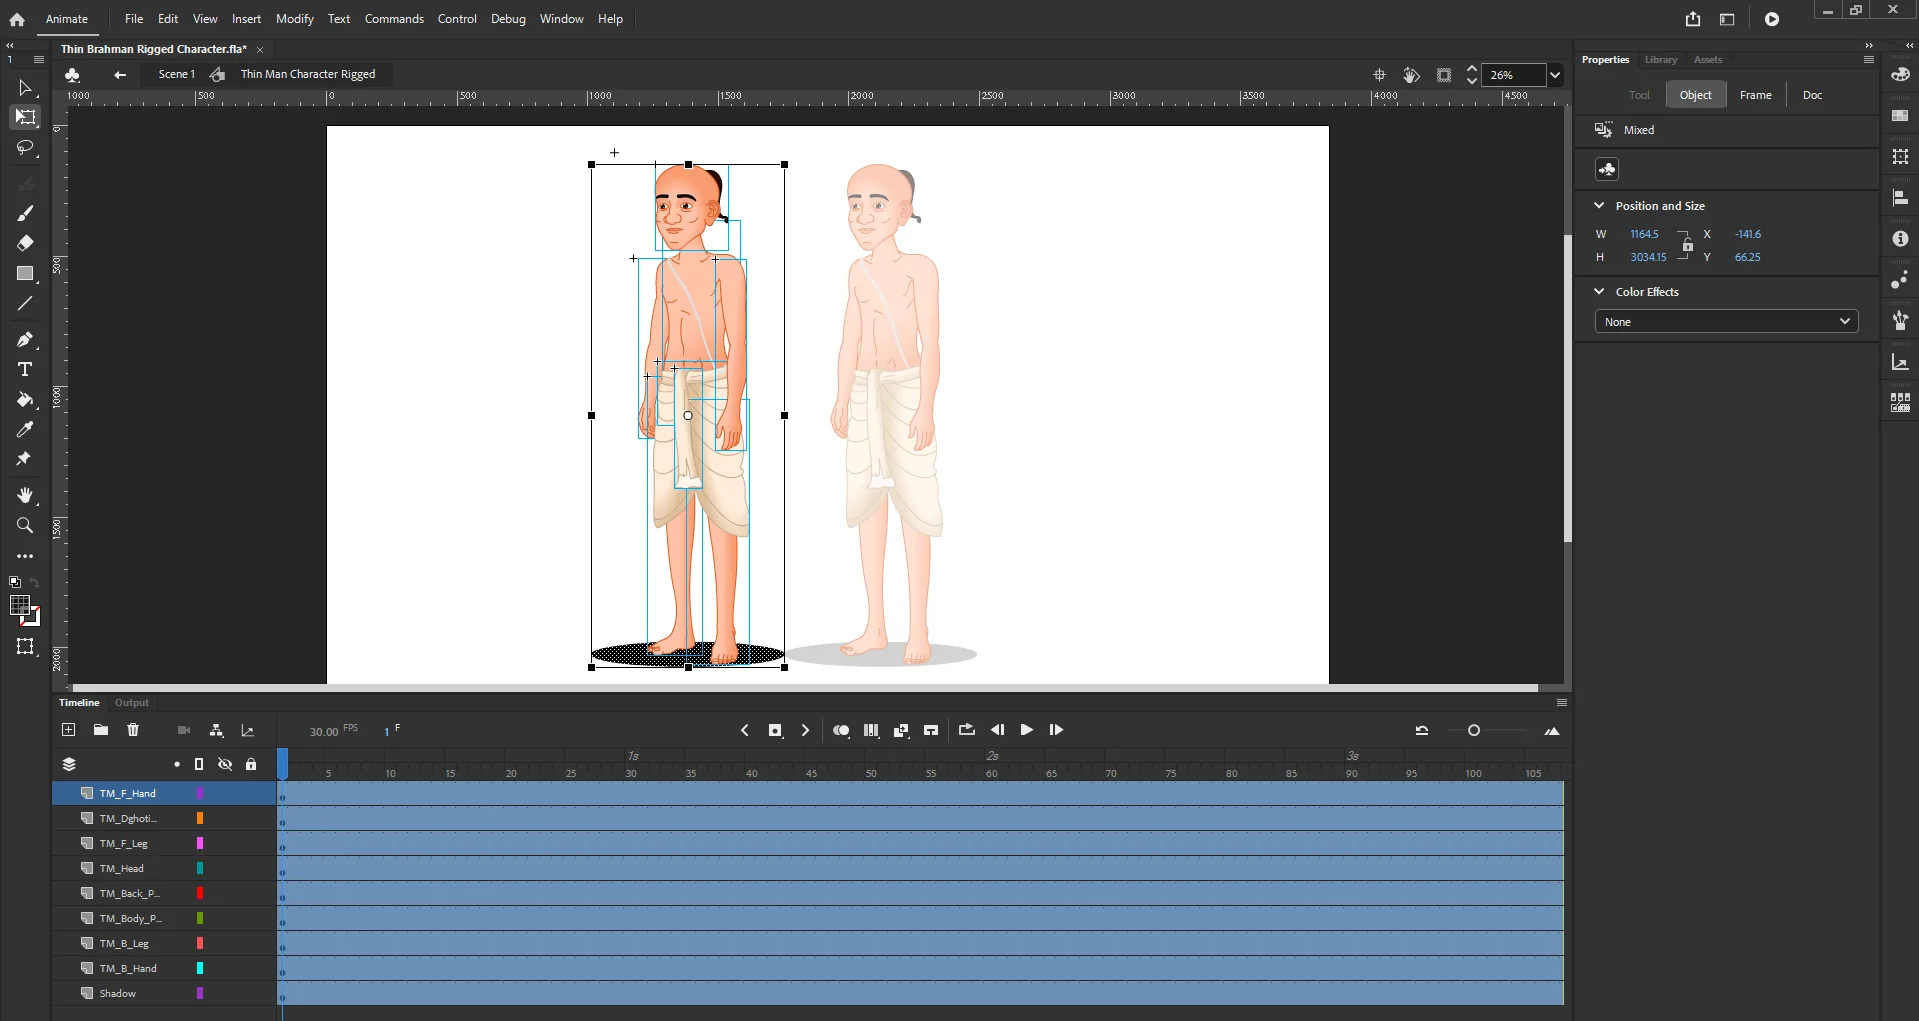Switch to the Frame properties tab
1919x1021 pixels.
tap(1755, 95)
